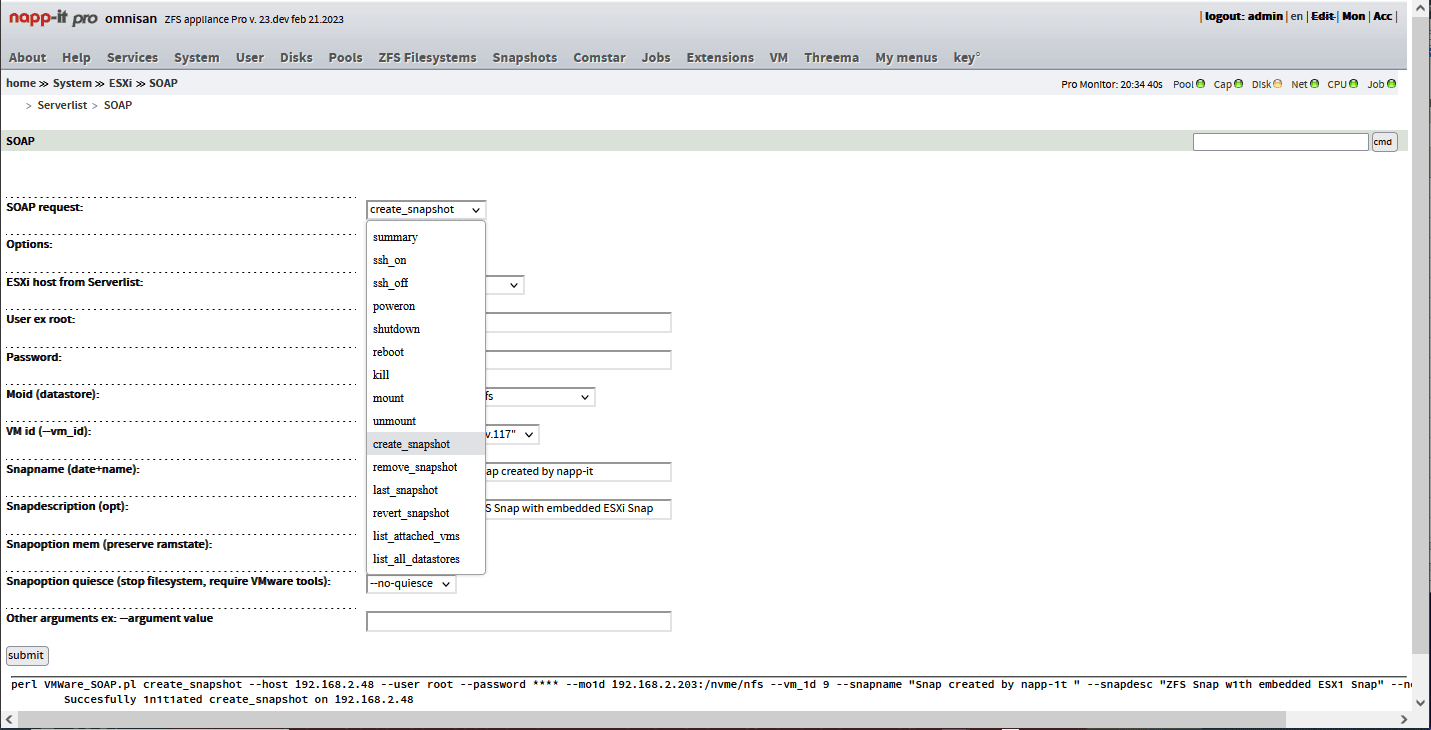Click the Pool status indicator light

coord(1201,84)
